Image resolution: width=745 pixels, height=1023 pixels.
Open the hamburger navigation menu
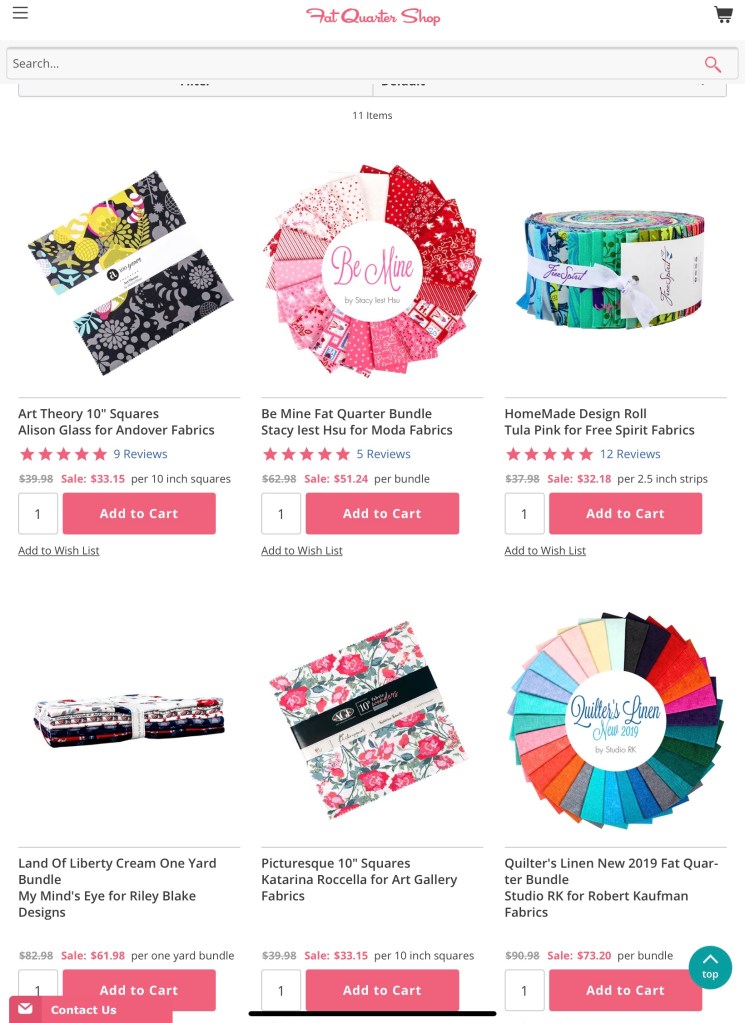click(20, 13)
